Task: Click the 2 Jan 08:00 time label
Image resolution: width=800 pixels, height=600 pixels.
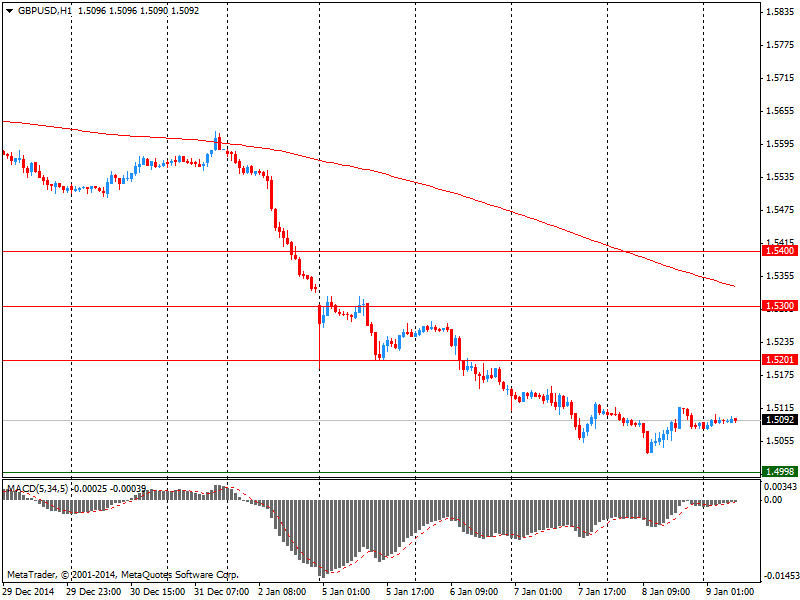Action: [x=282, y=592]
